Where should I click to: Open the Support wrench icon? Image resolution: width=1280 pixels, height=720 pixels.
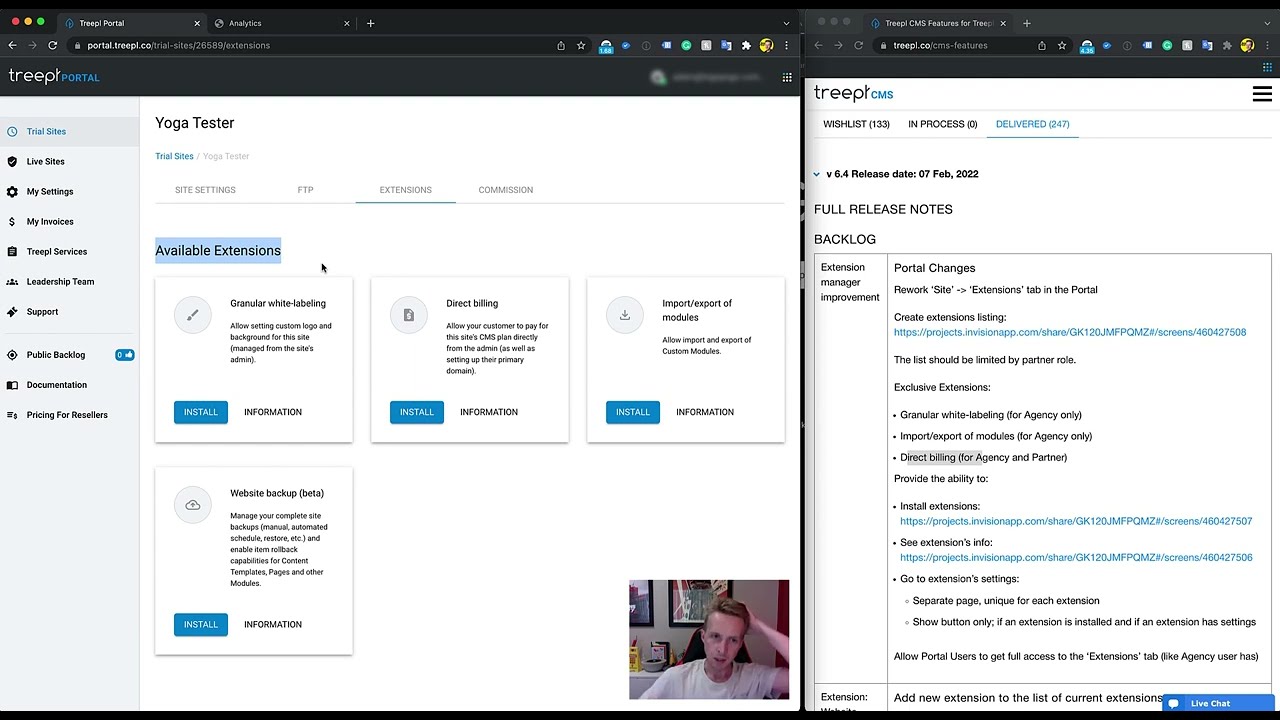12,311
